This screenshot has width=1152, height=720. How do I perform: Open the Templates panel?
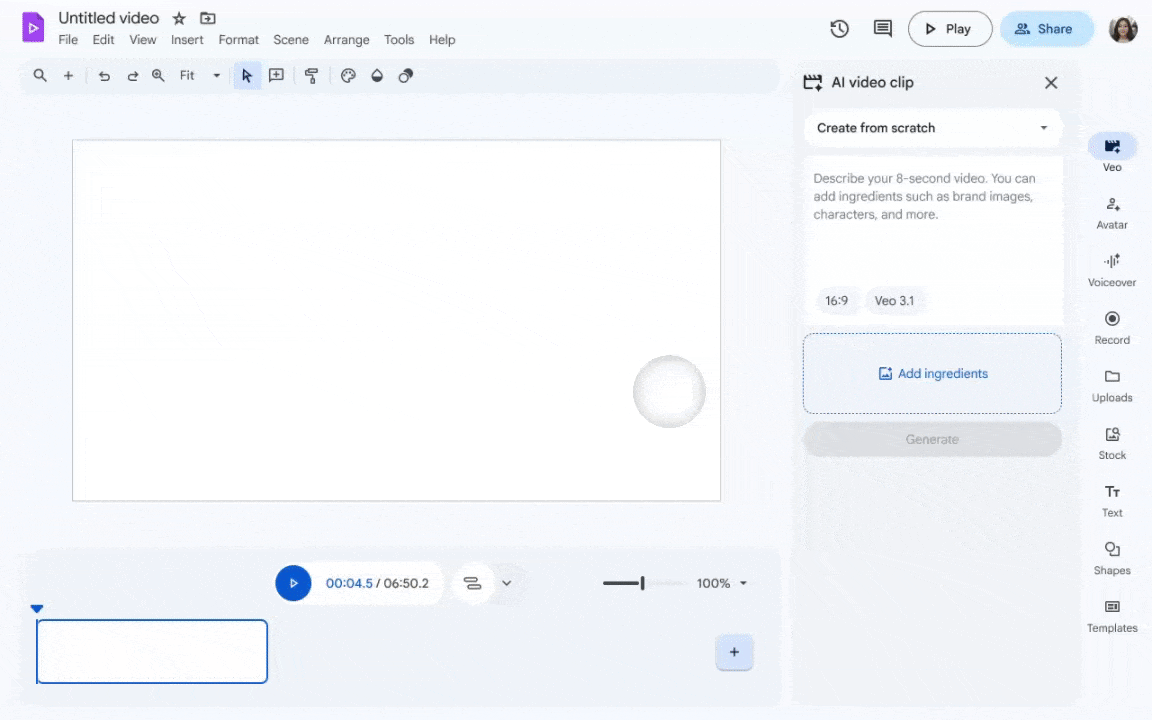pyautogui.click(x=1112, y=615)
